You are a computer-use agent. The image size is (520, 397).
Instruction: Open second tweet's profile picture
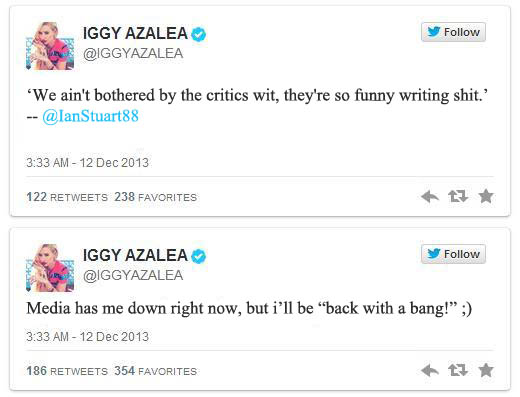[50, 268]
